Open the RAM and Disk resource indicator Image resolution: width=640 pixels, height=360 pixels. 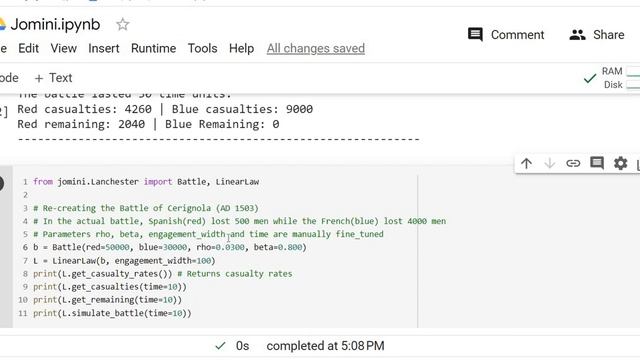tap(620, 78)
